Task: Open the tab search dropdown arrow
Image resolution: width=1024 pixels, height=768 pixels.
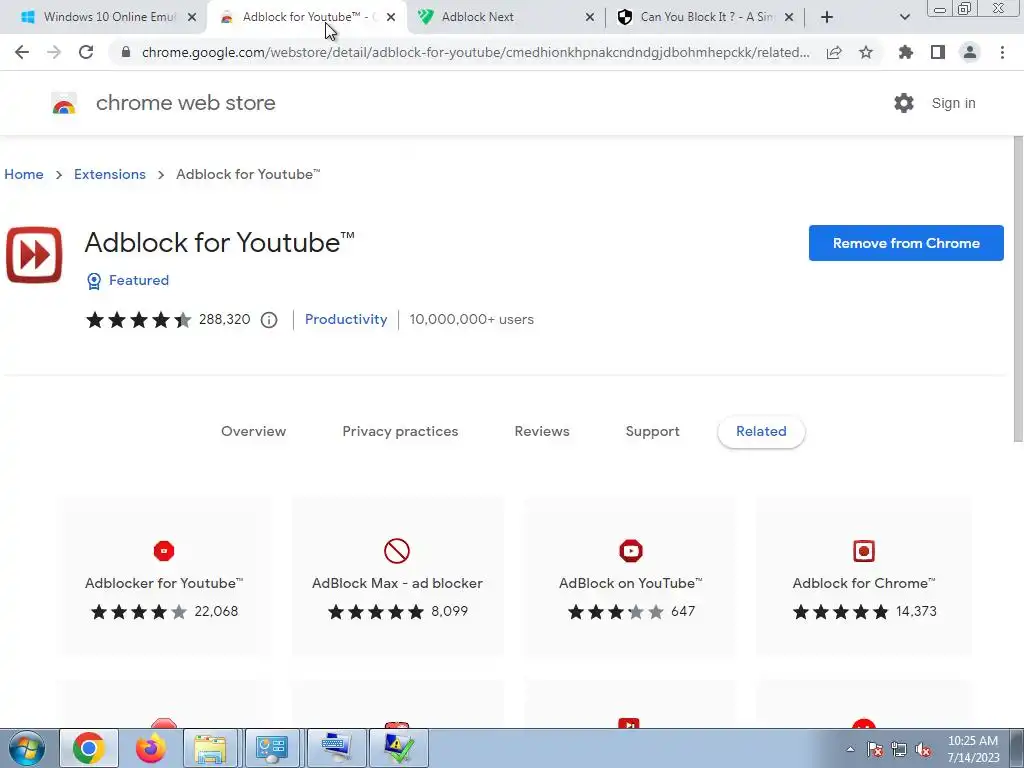Action: click(x=904, y=17)
